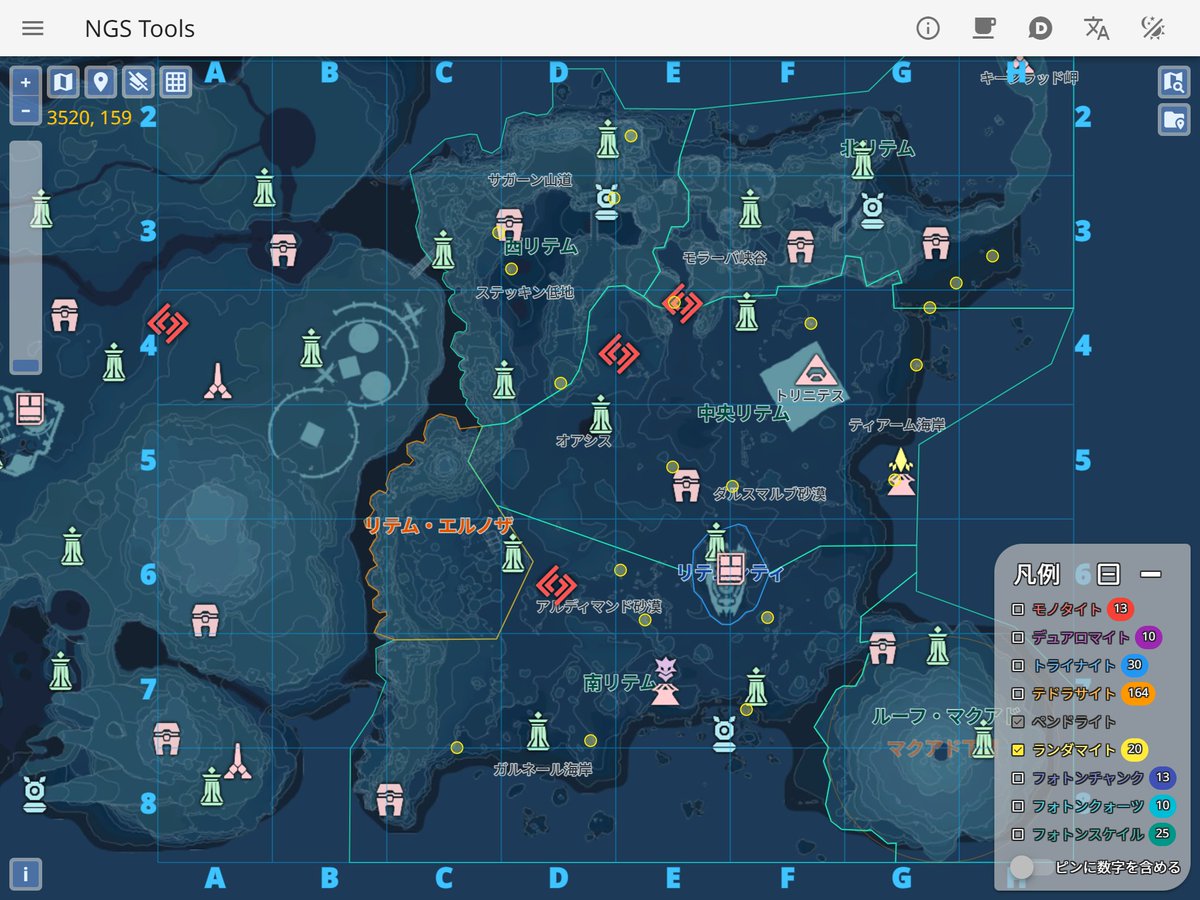Click the location pin toolbar icon
This screenshot has width=1200, height=900.
click(101, 82)
